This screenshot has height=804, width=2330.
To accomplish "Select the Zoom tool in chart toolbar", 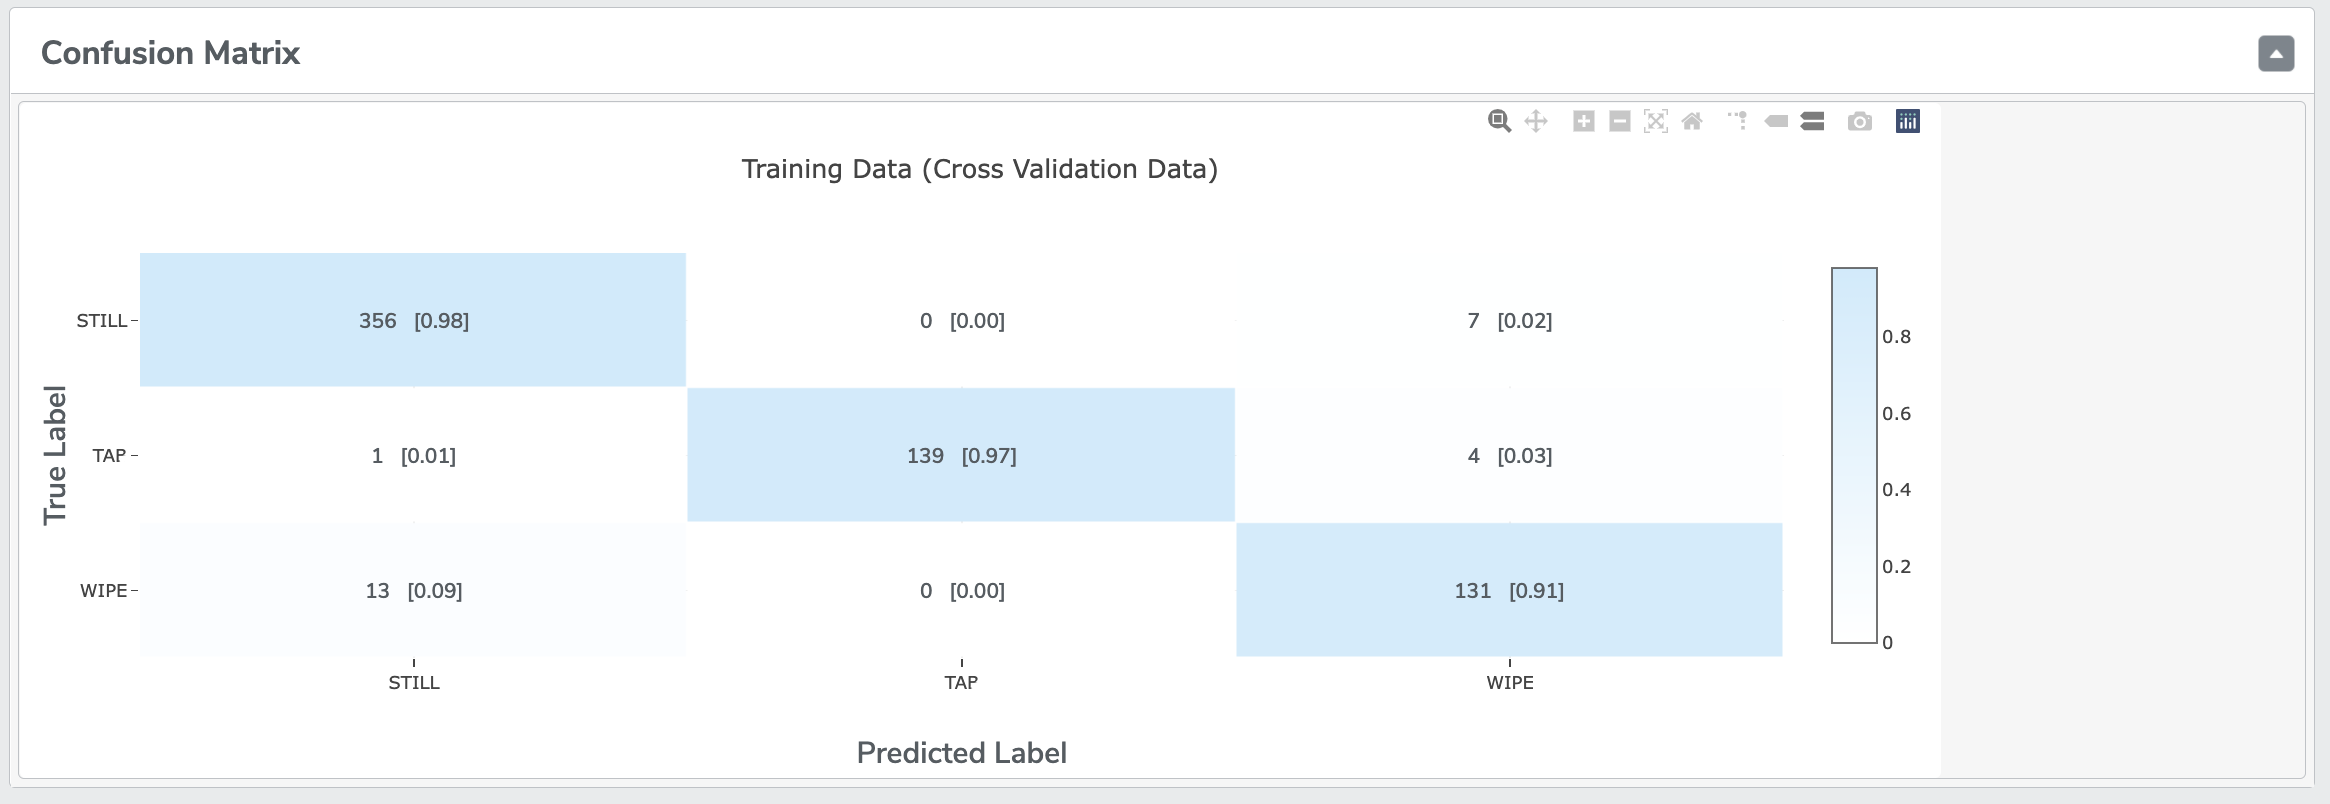I will [x=1499, y=121].
